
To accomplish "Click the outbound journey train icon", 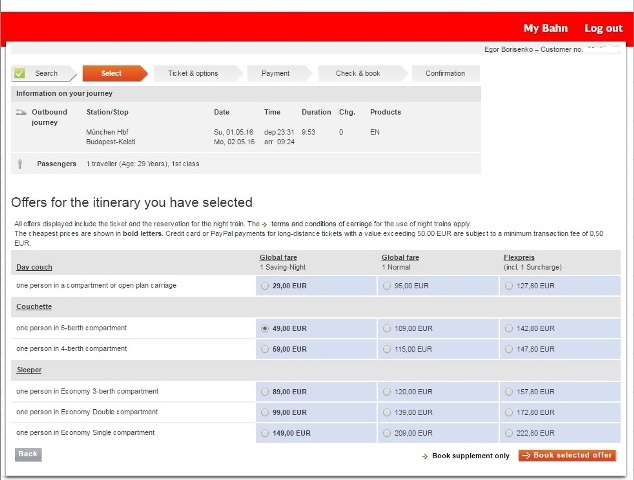I will (x=21, y=112).
